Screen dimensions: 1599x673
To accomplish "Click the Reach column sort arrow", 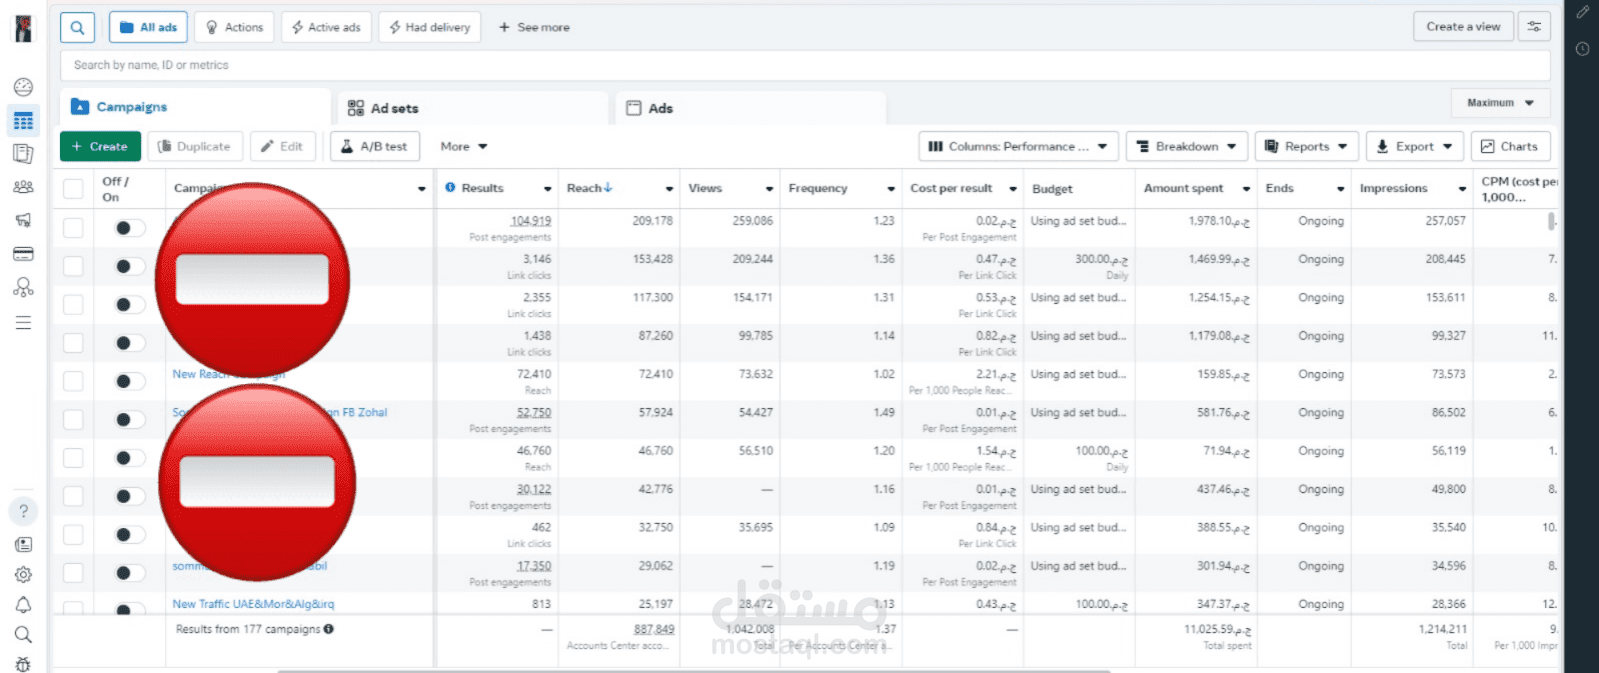I will pos(608,188).
